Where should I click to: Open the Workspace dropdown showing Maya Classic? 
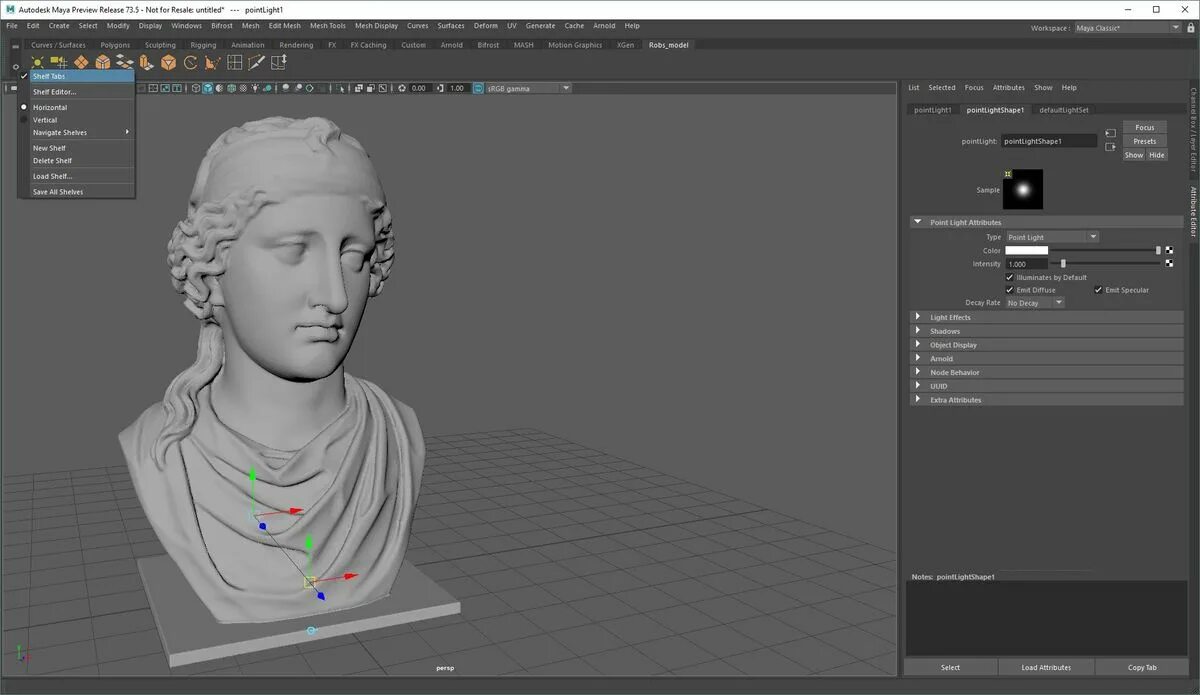click(x=1128, y=28)
